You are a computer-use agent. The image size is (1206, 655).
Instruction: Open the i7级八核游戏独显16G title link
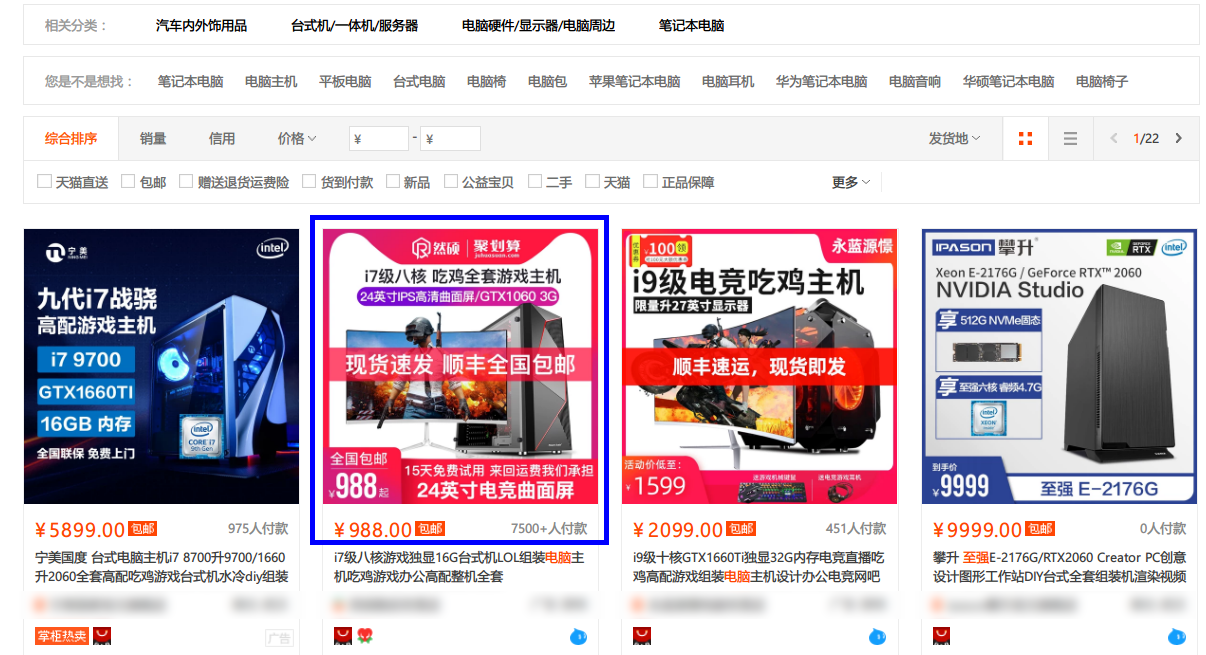pos(459,567)
